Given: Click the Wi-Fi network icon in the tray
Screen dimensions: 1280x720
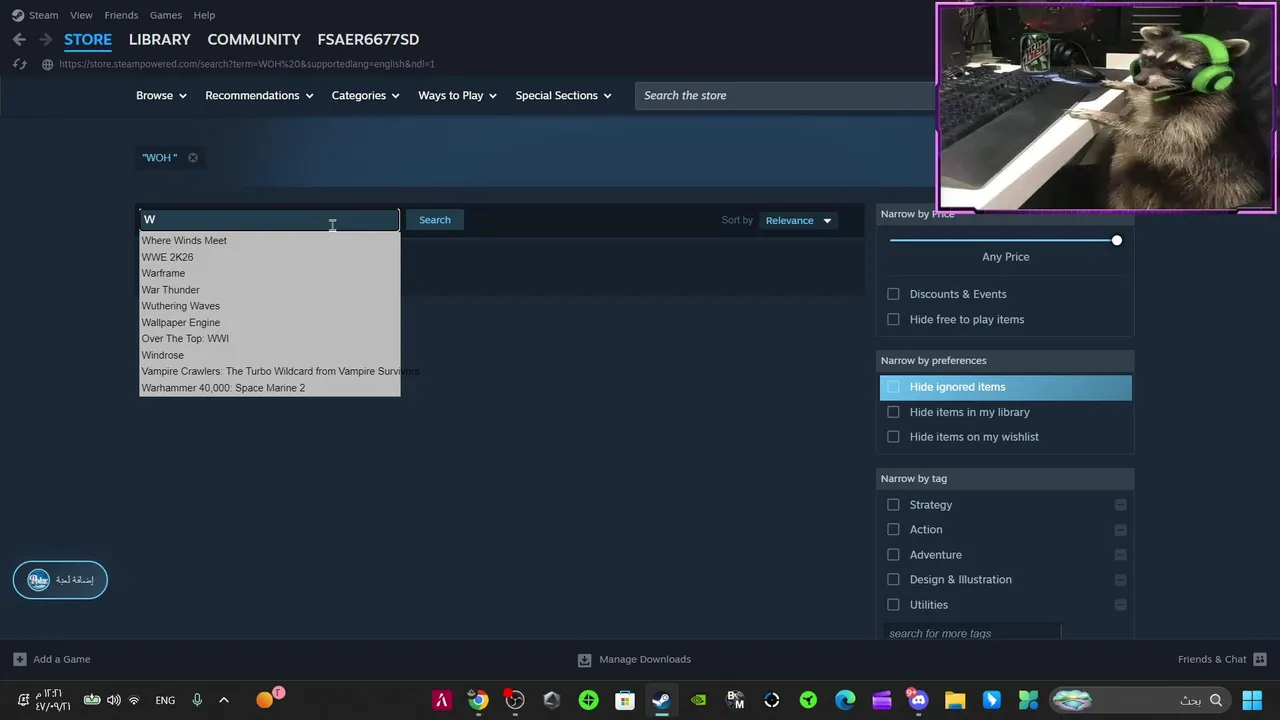Looking at the screenshot, I should point(135,700).
